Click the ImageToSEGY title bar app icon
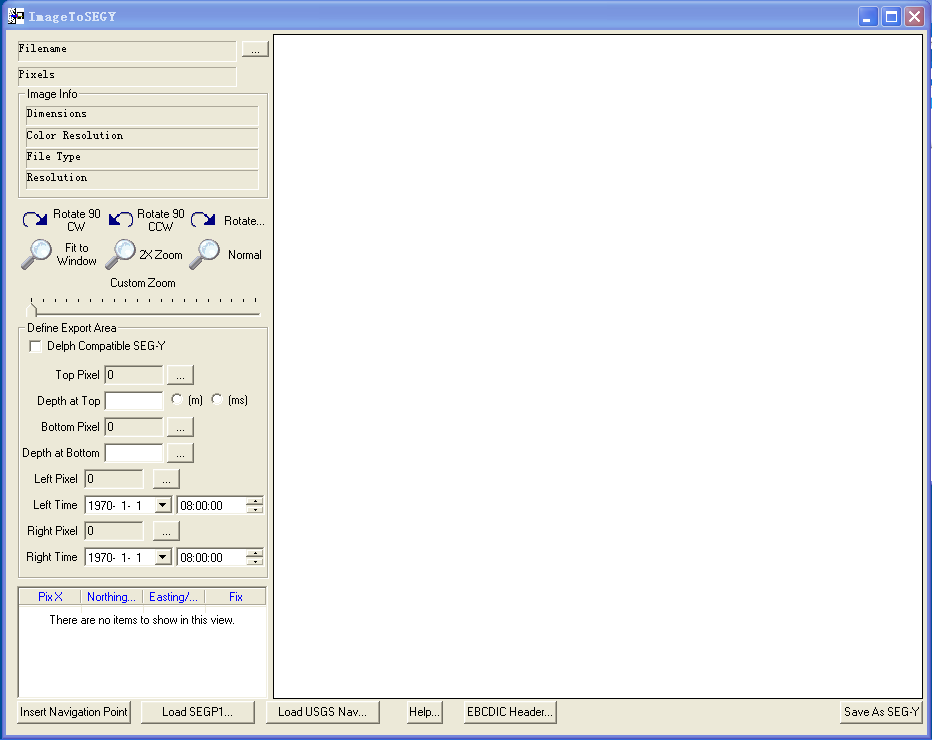Image resolution: width=932 pixels, height=740 pixels. (15, 16)
